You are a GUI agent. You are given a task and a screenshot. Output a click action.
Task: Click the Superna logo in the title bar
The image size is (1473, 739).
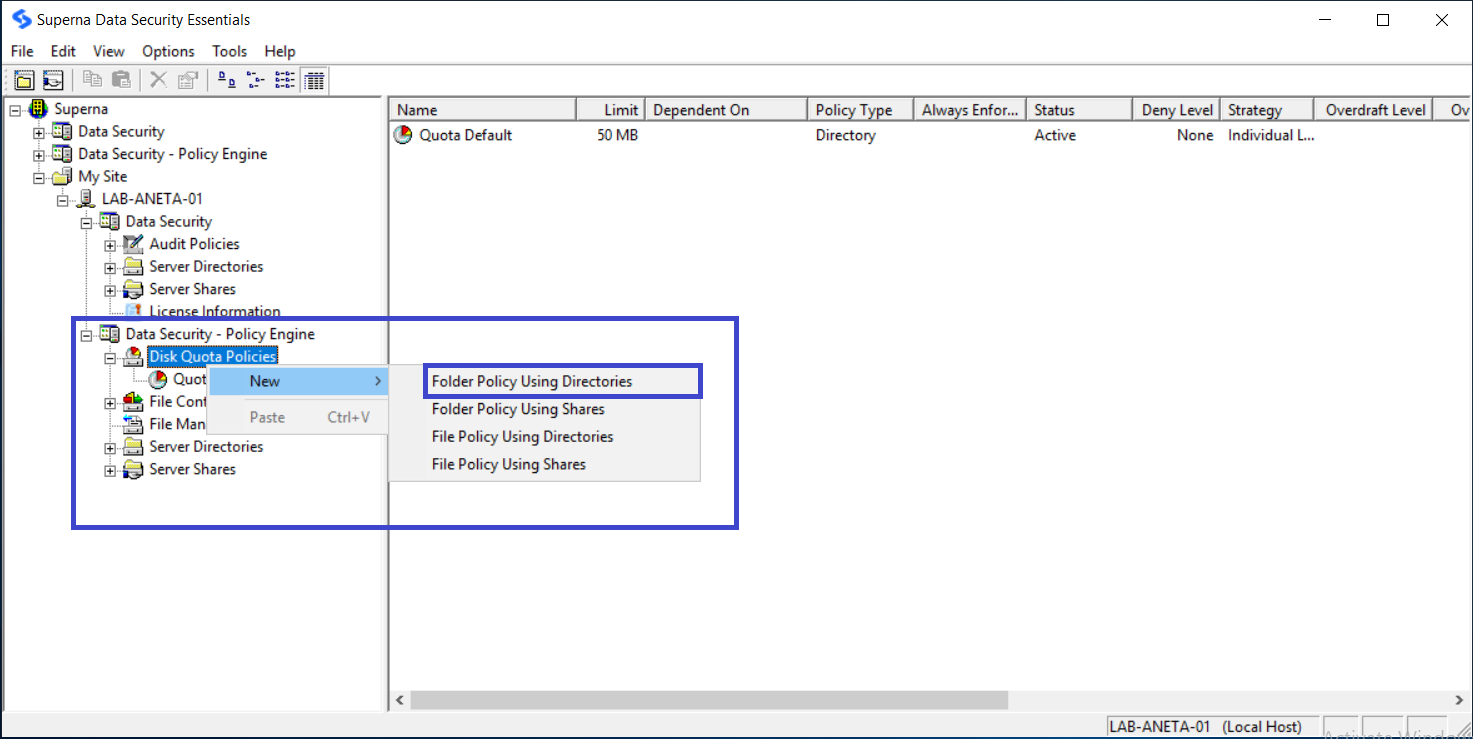pyautogui.click(x=21, y=19)
